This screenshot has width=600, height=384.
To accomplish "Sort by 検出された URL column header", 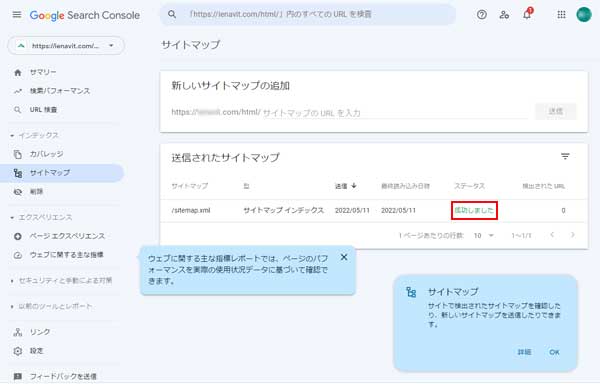I will pyautogui.click(x=543, y=186).
